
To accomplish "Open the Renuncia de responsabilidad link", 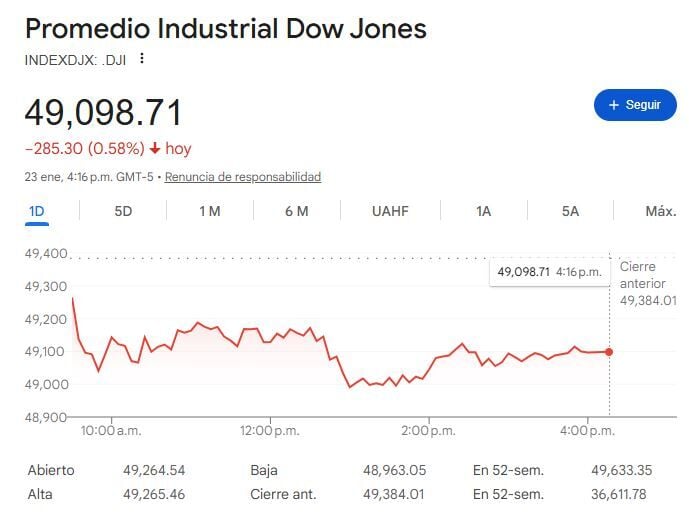I will click(243, 177).
